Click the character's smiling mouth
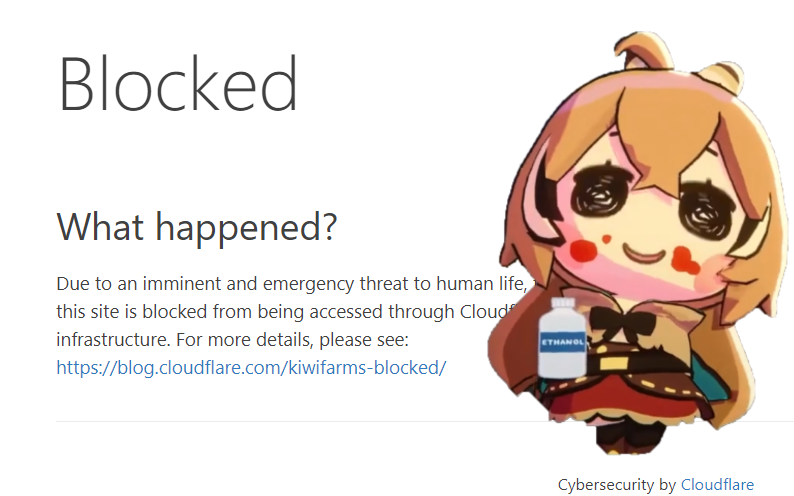 (644, 253)
